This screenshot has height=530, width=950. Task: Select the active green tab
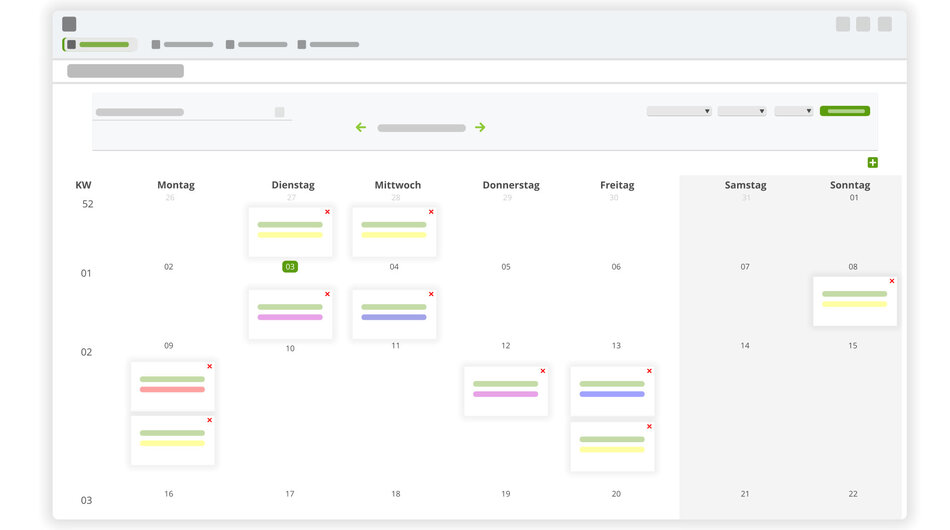pyautogui.click(x=99, y=44)
